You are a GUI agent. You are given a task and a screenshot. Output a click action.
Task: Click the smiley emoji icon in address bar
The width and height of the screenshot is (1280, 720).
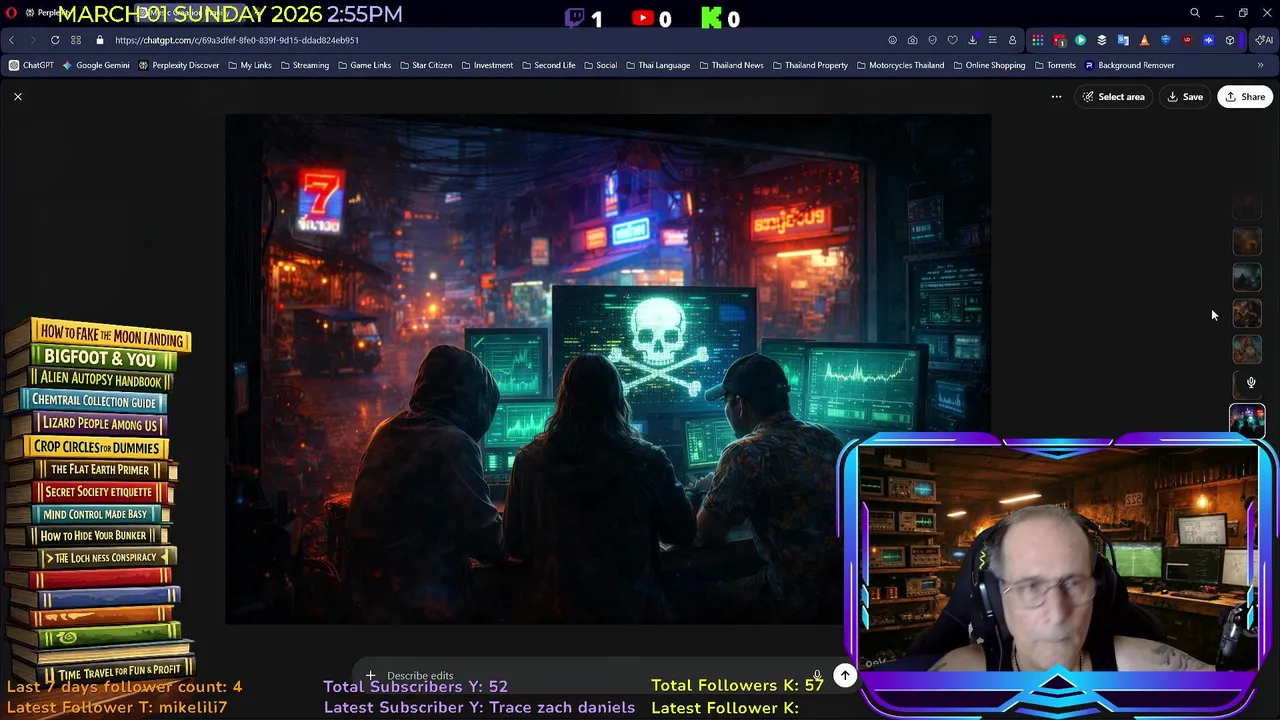892,40
